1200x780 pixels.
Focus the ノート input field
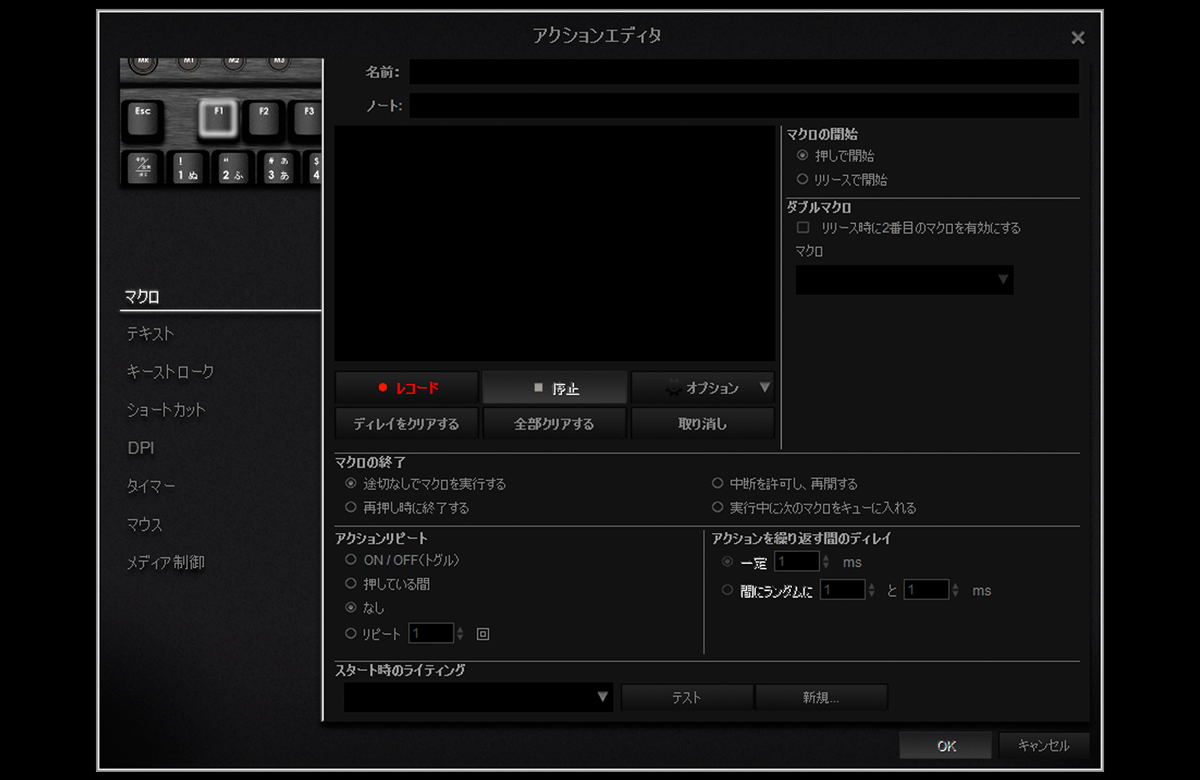pos(744,106)
